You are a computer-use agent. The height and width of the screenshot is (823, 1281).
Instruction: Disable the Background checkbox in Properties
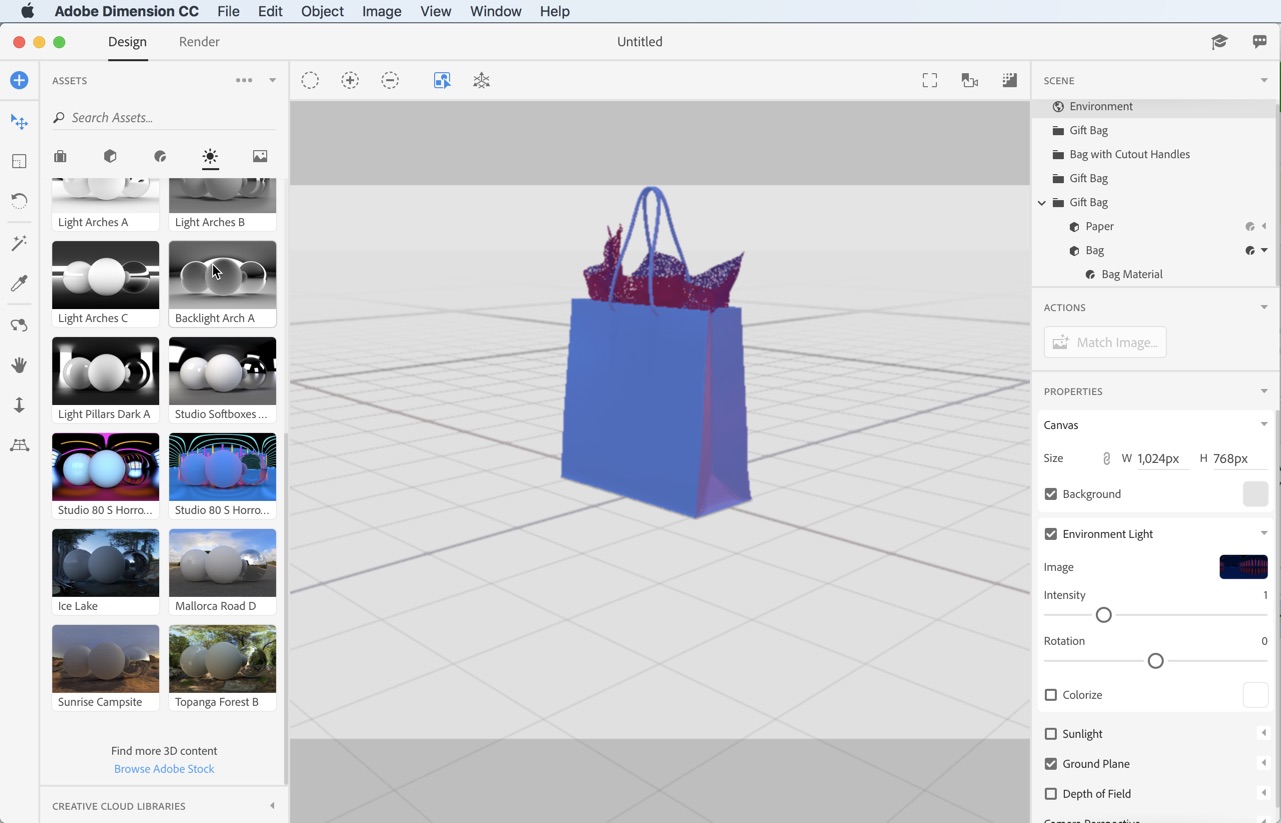[x=1050, y=493]
